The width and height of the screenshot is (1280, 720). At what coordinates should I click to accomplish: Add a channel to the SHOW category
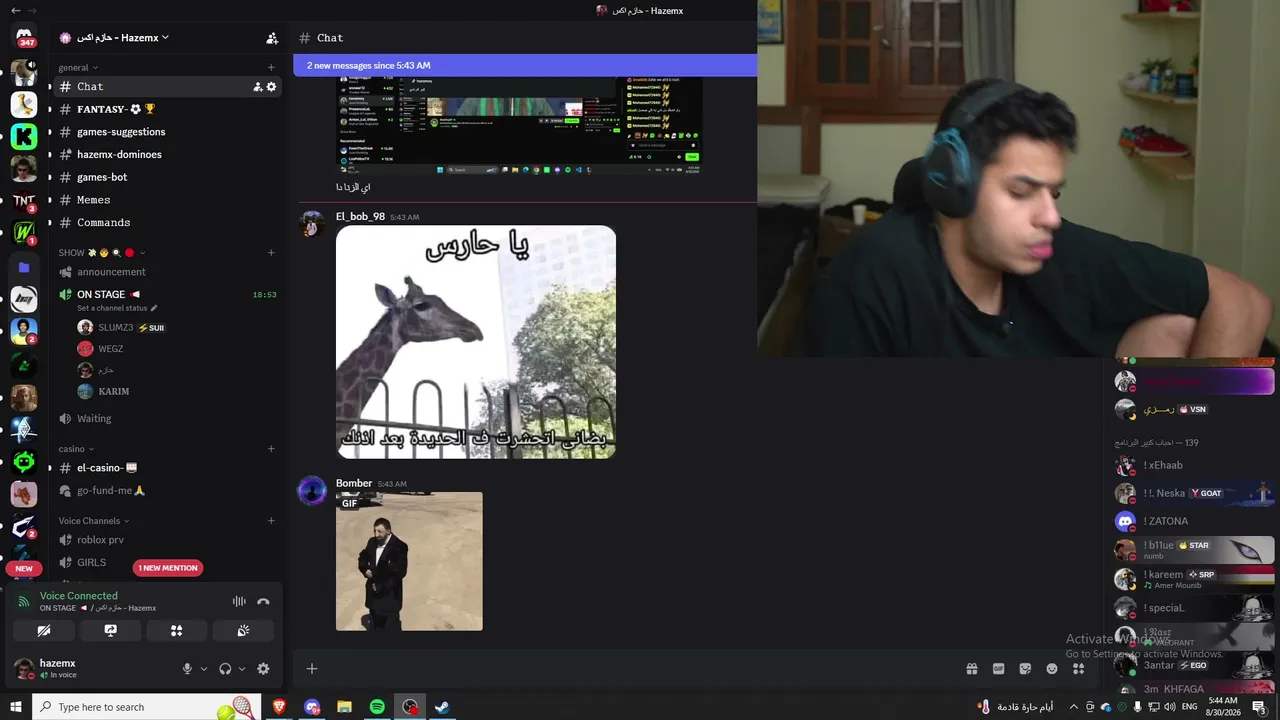point(271,253)
